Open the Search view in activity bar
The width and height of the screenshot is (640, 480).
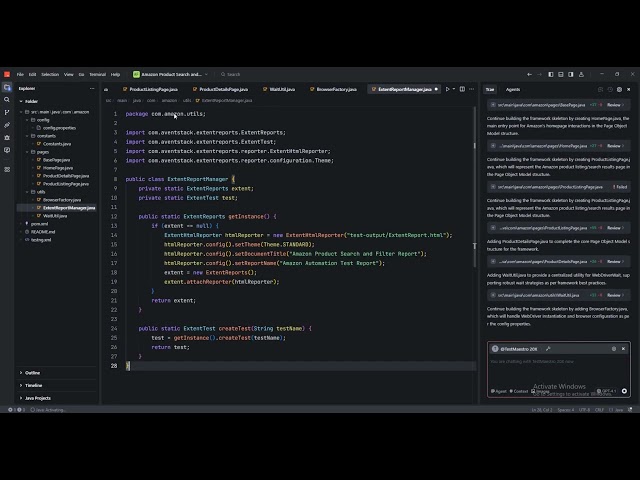[x=7, y=100]
